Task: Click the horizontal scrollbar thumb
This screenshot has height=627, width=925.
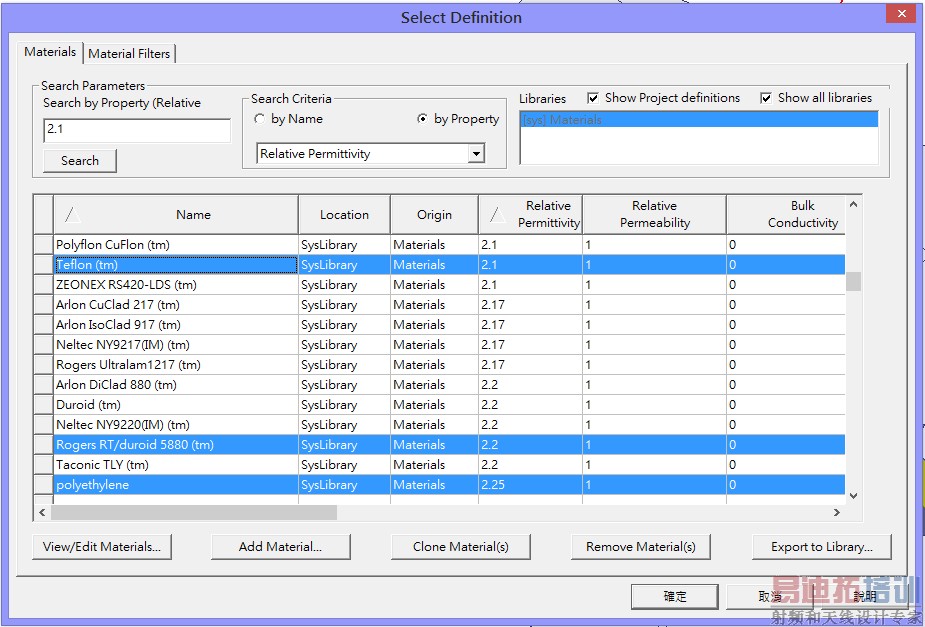Action: coord(193,513)
